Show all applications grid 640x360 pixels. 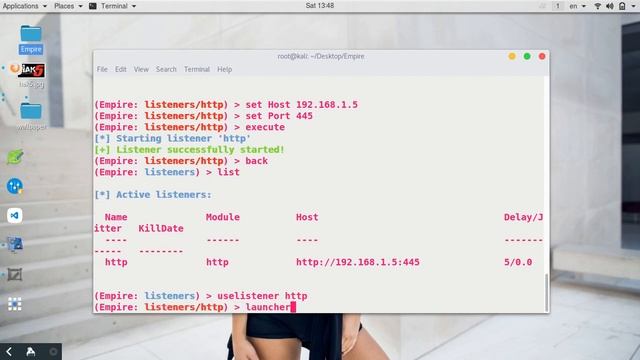tap(15, 304)
